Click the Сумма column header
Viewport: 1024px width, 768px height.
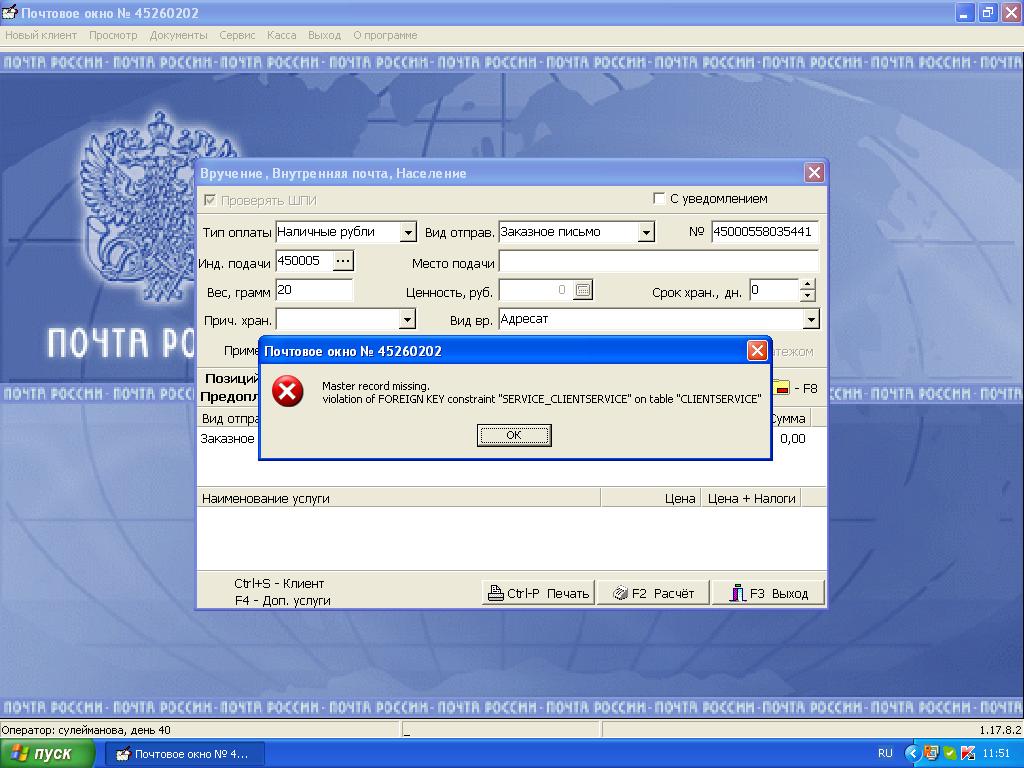coord(790,419)
